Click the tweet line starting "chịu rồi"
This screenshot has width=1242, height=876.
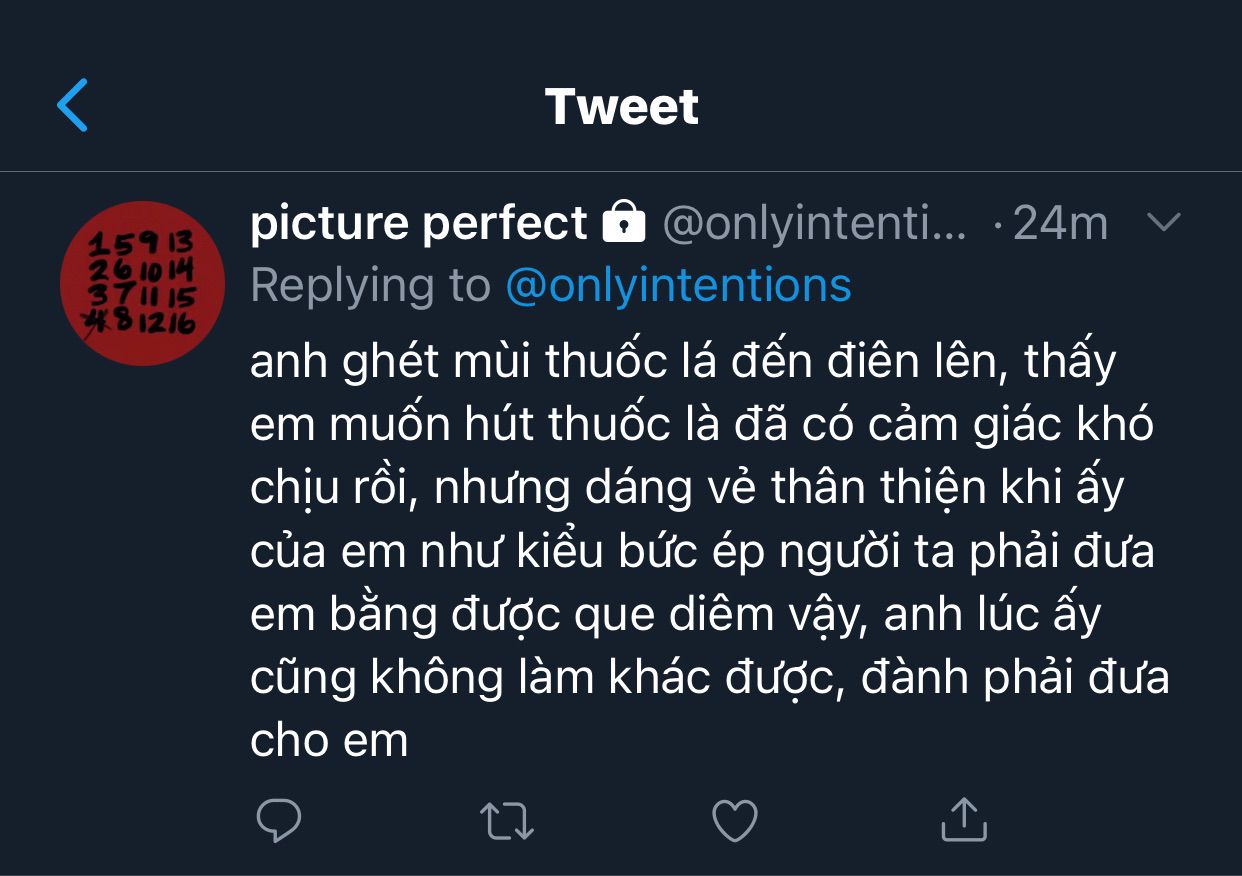(x=687, y=487)
